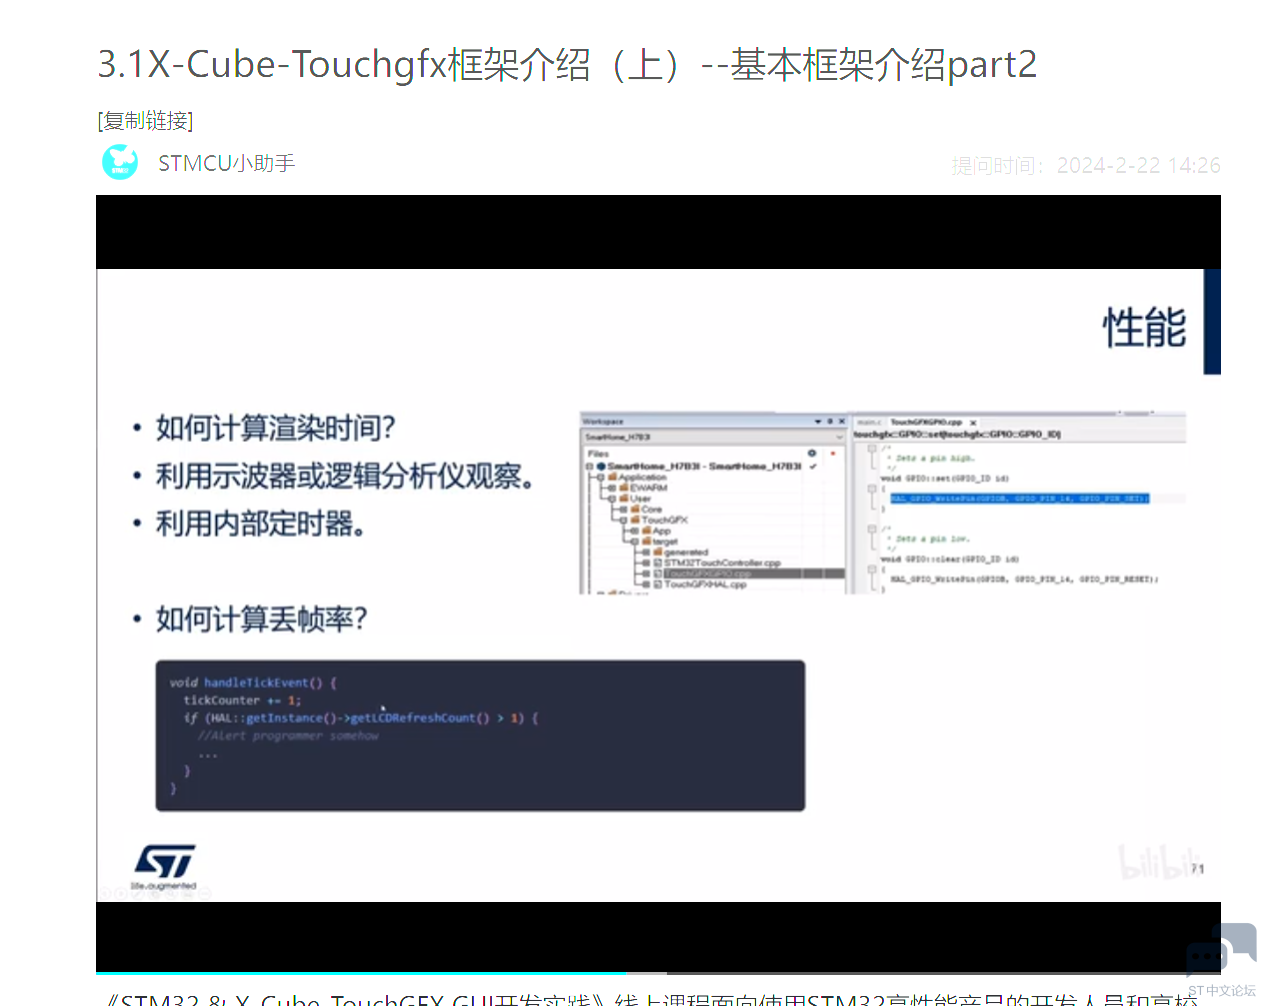Click the bullet 利用示波器或逻辑分析仪观察
The width and height of the screenshot is (1265, 1006).
point(344,476)
